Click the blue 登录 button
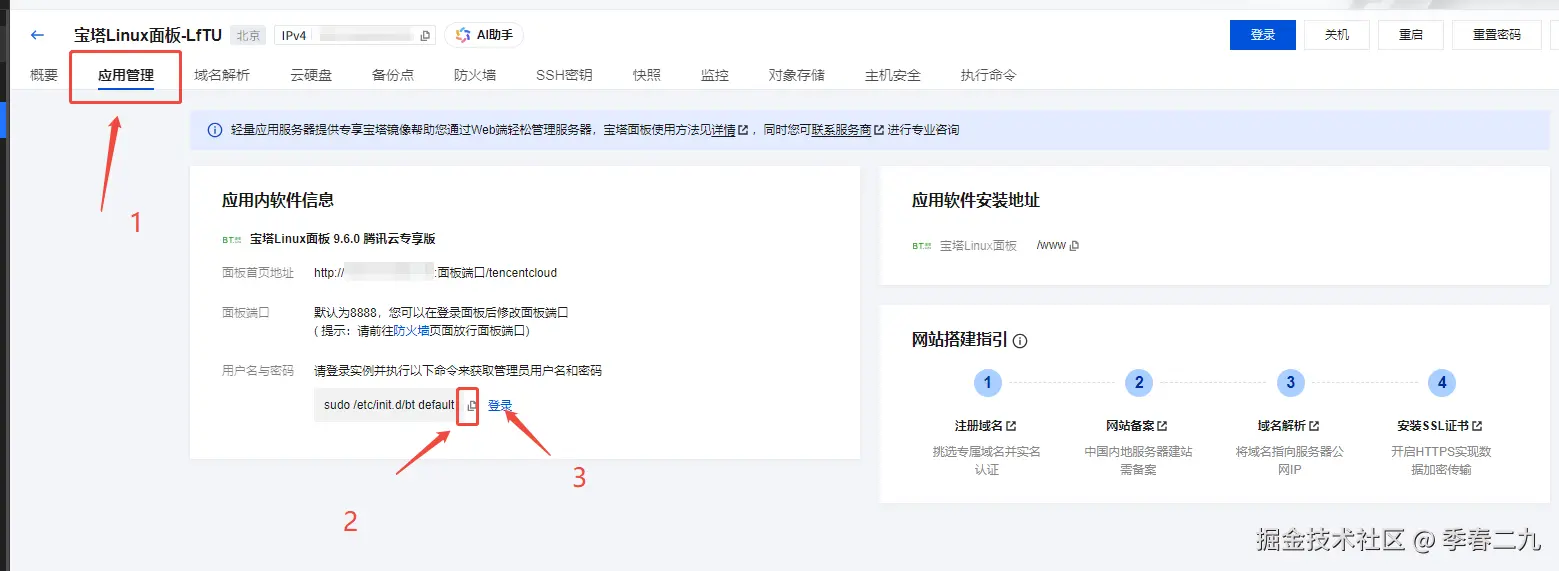The height and width of the screenshot is (571, 1559). pyautogui.click(x=1263, y=35)
